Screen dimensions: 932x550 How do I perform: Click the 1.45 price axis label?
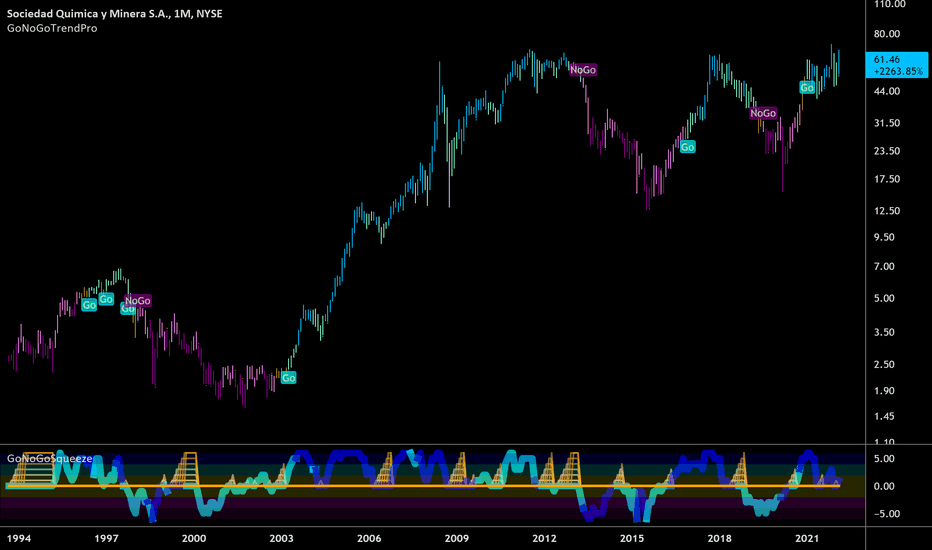click(x=884, y=416)
